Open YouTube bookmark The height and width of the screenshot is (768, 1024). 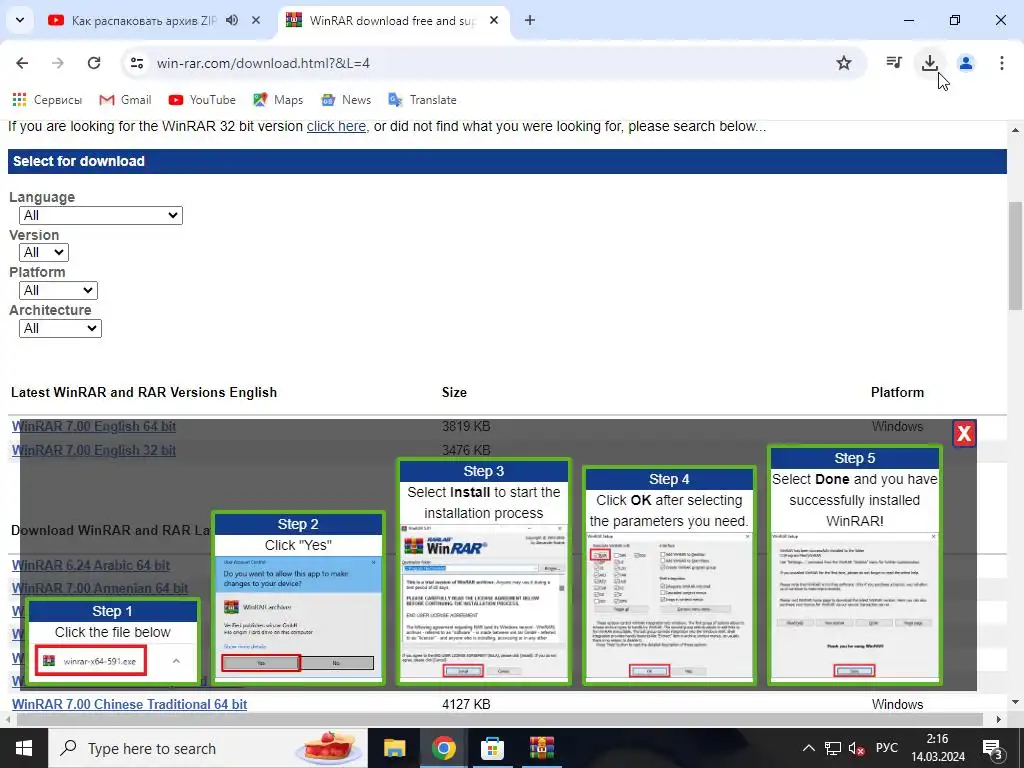tap(202, 100)
